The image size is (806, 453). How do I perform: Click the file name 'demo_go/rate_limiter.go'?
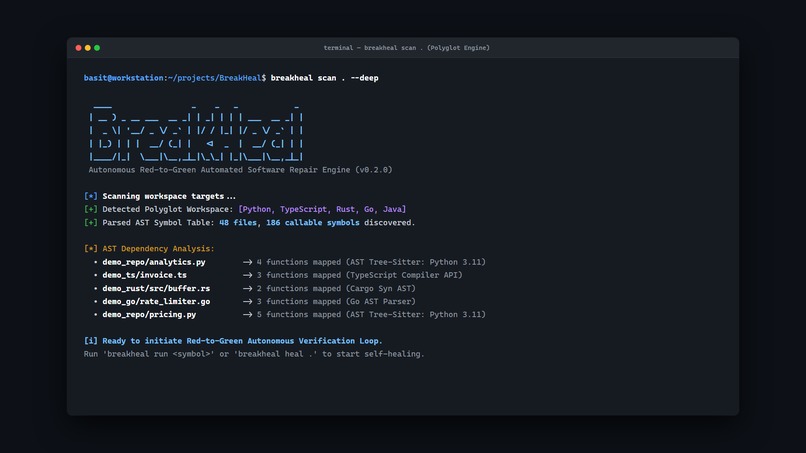click(156, 302)
